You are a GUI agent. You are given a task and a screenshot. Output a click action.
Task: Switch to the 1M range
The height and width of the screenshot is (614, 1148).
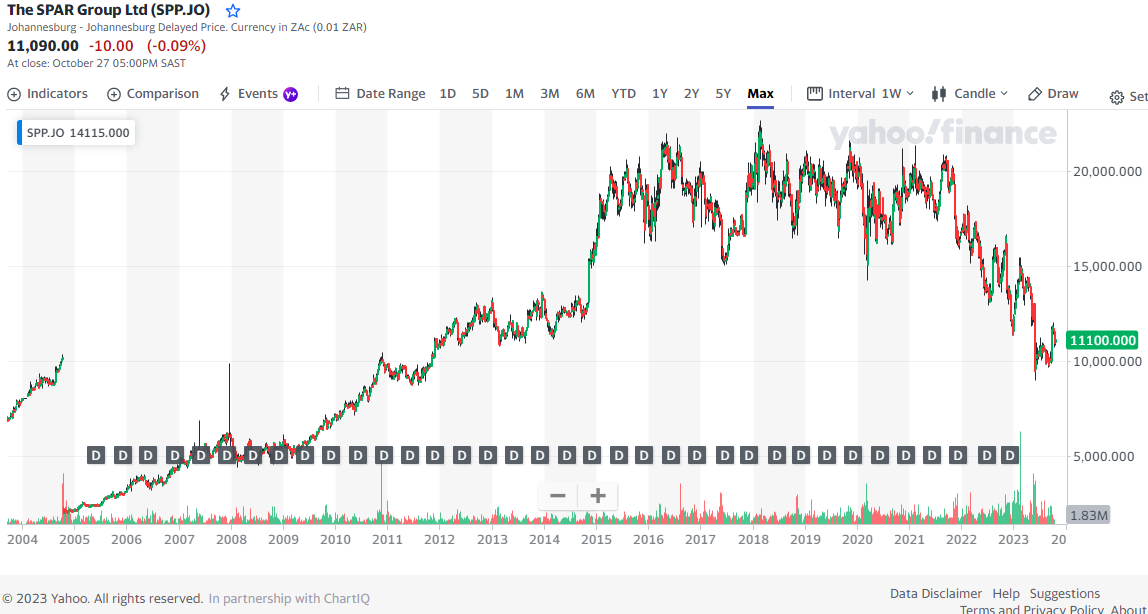pos(515,94)
